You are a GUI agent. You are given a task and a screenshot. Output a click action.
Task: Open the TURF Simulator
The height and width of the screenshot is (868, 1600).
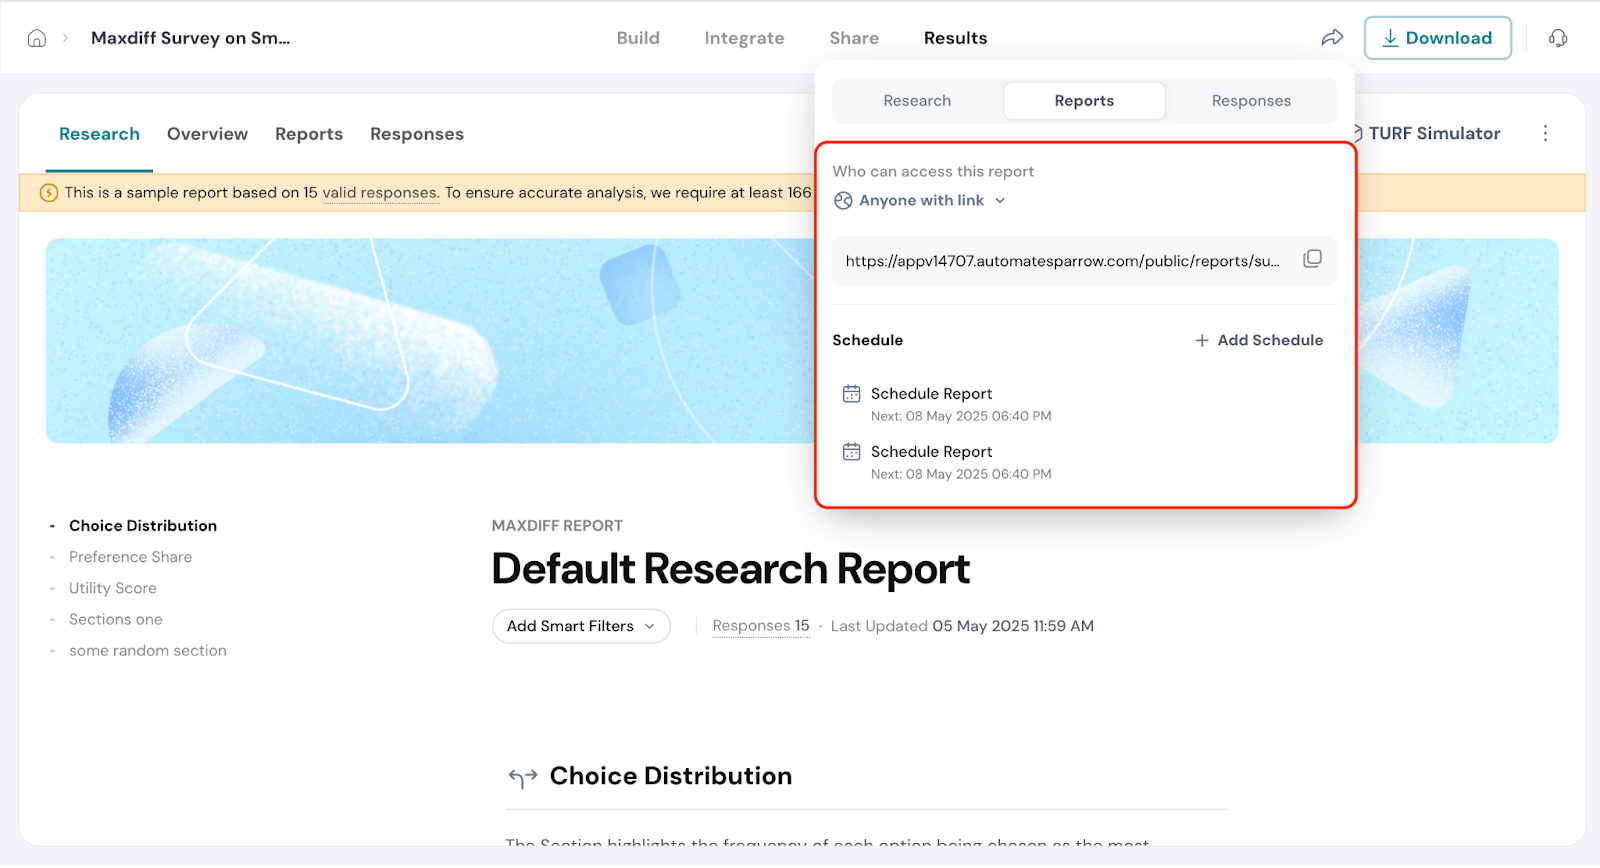tap(1433, 134)
